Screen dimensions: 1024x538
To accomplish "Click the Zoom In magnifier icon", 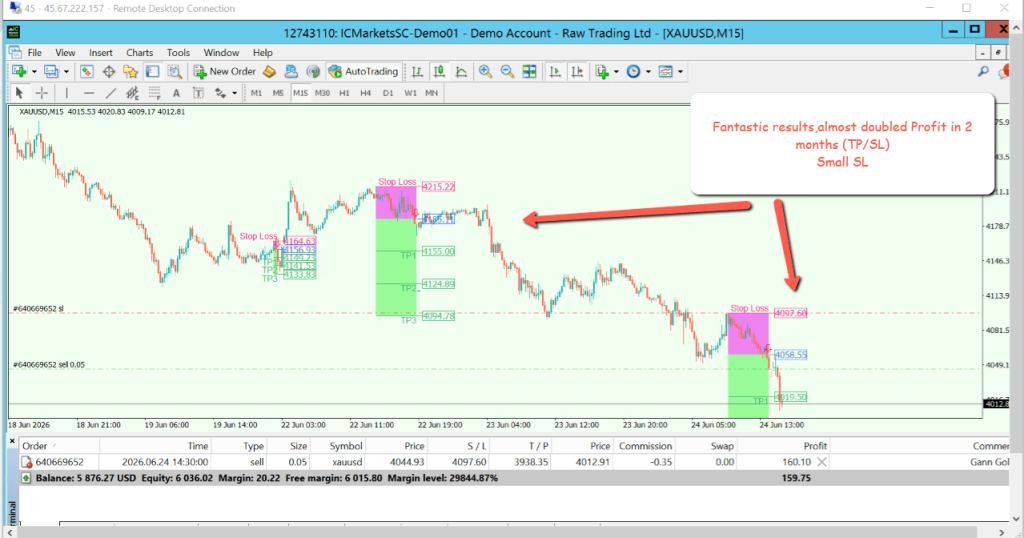I will 485,72.
